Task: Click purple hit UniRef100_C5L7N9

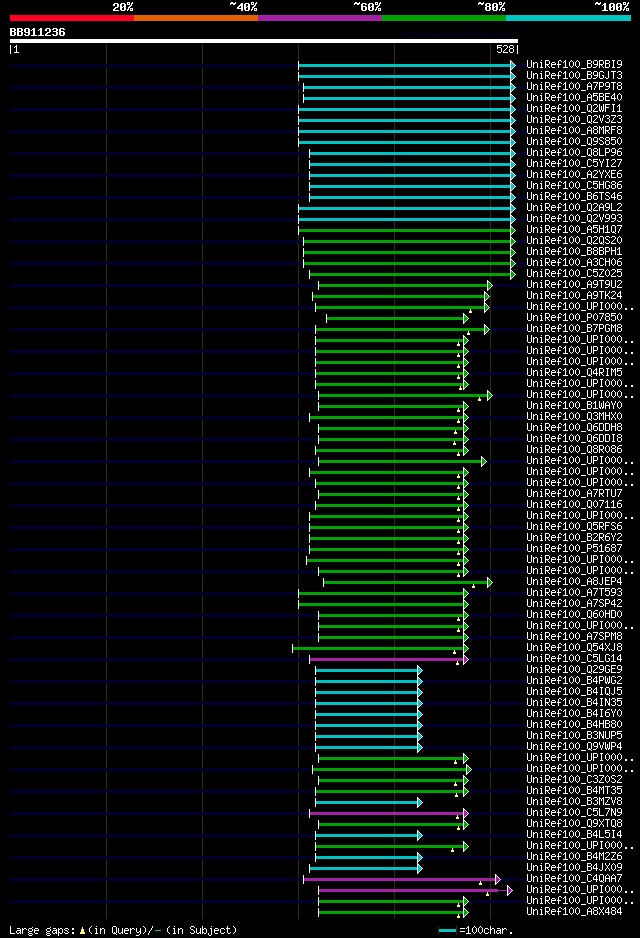Action: [574, 812]
